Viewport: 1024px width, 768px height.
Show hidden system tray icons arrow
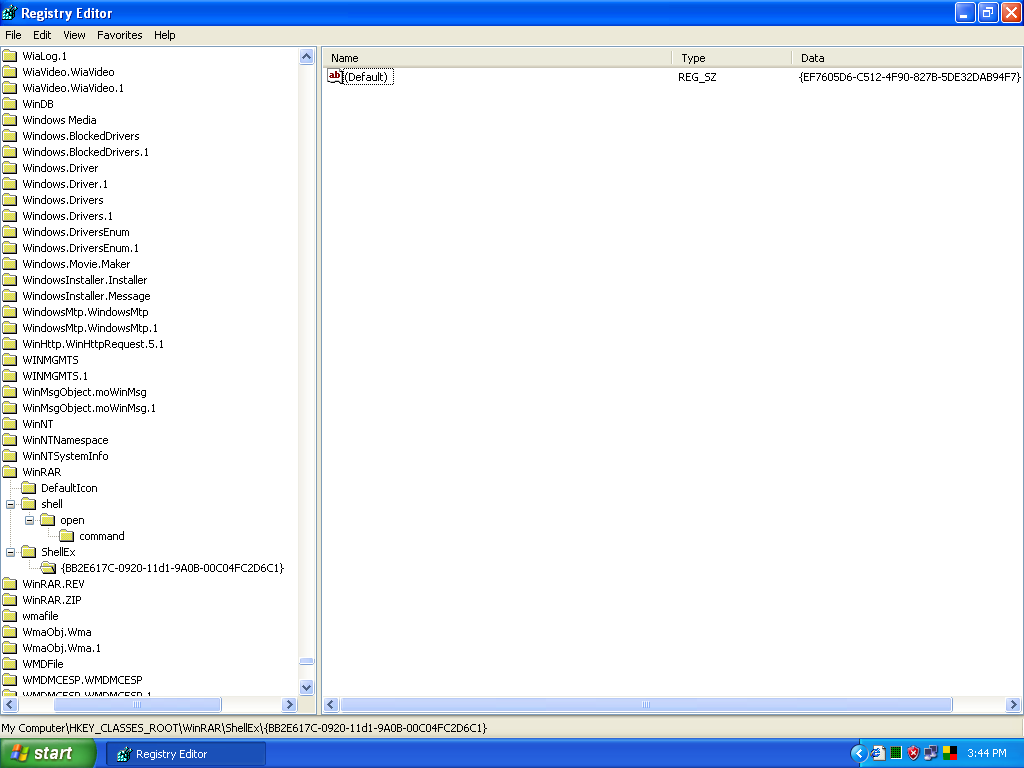click(x=859, y=754)
